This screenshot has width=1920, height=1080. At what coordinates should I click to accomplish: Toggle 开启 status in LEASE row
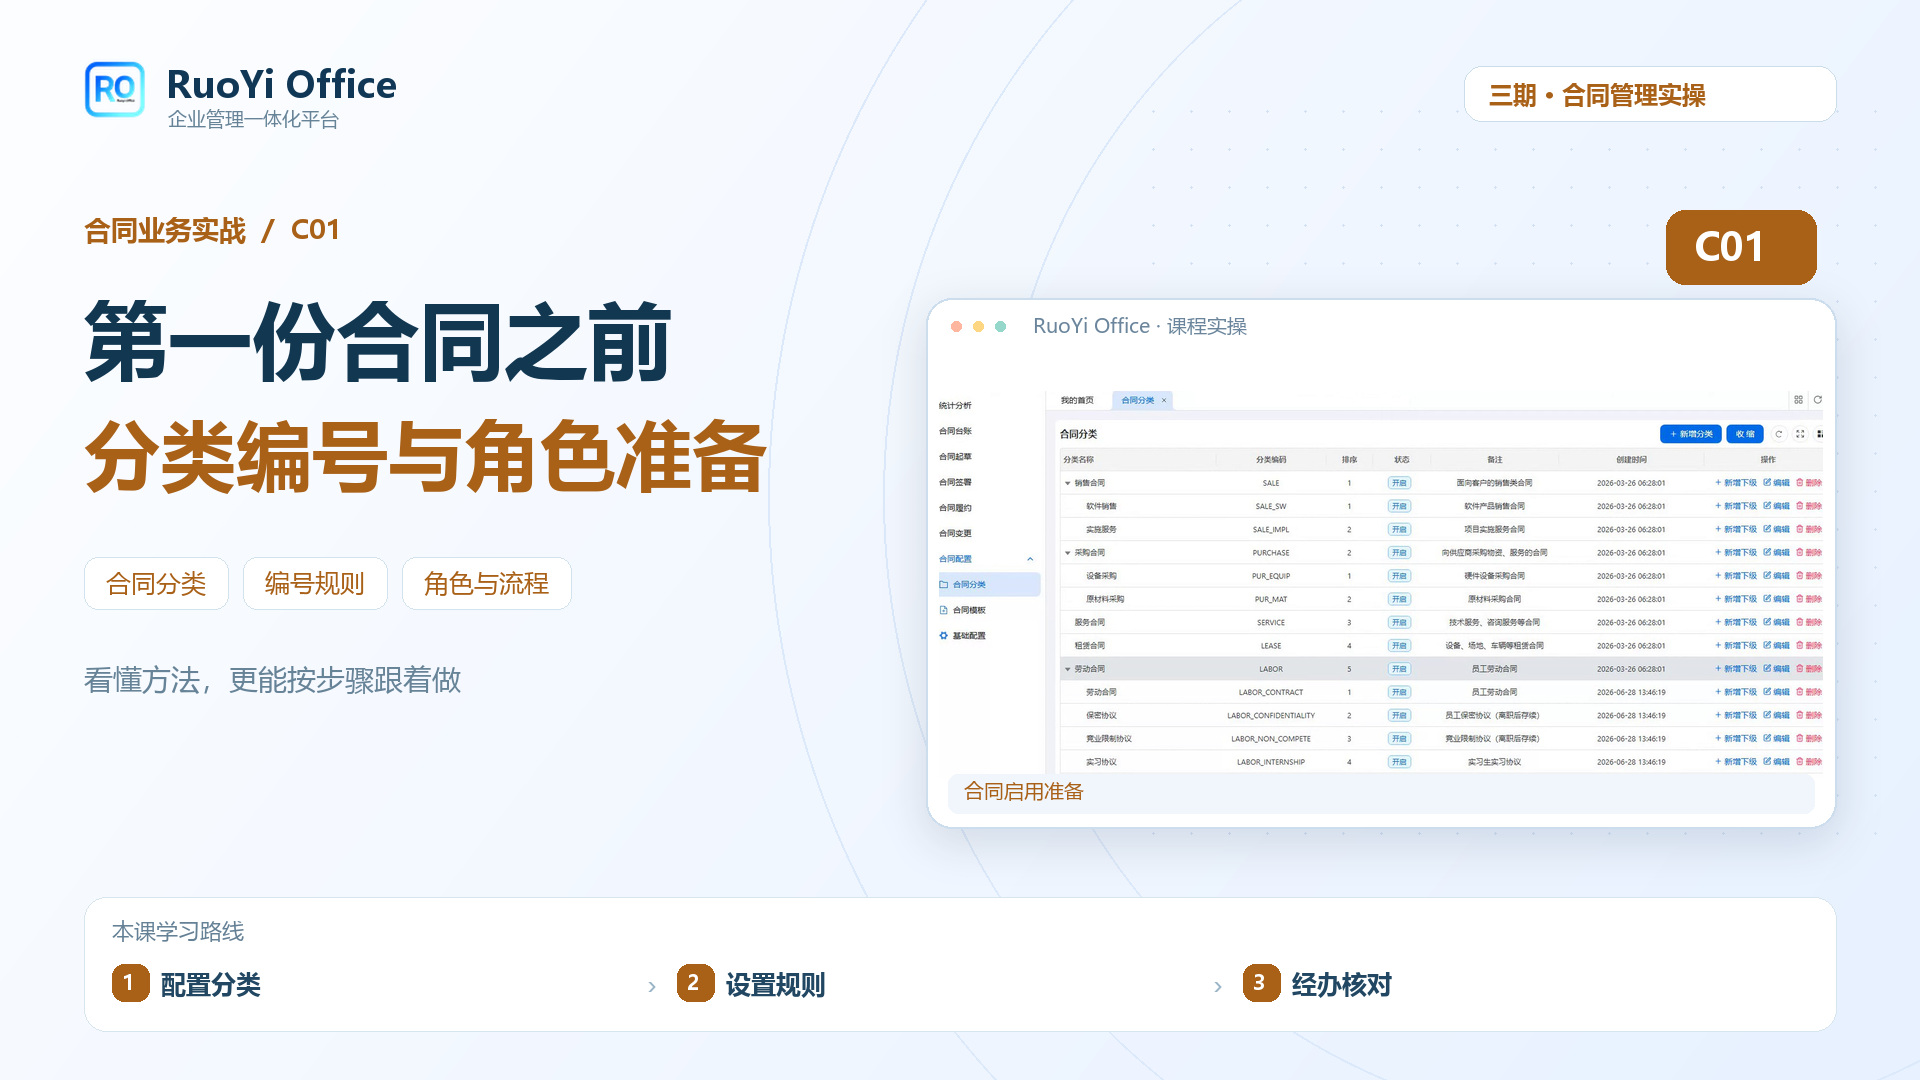tap(1399, 645)
